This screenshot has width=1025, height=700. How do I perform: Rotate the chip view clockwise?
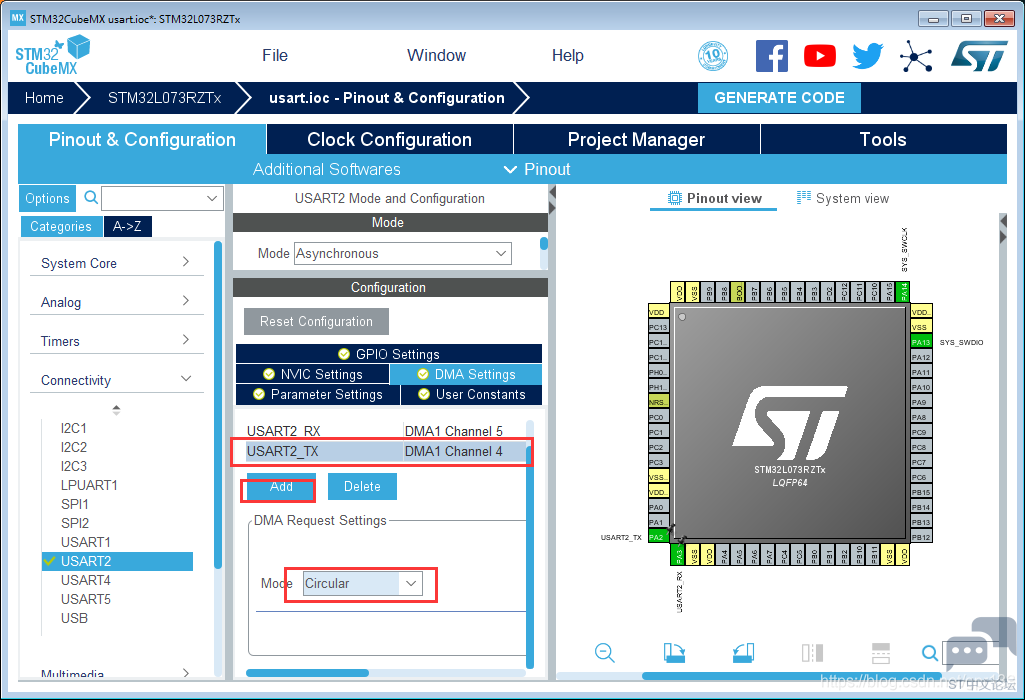click(674, 652)
